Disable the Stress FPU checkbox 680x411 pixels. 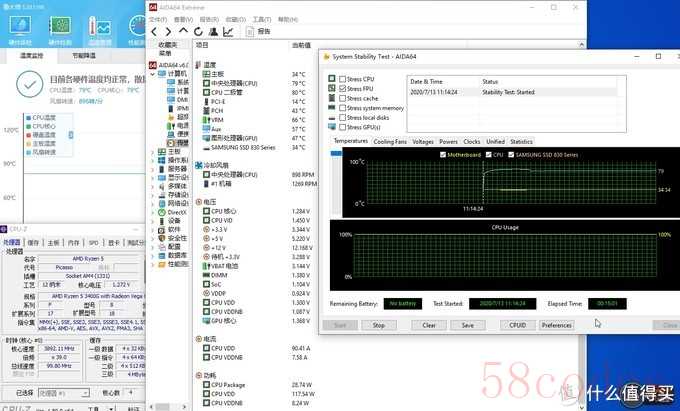pos(343,88)
